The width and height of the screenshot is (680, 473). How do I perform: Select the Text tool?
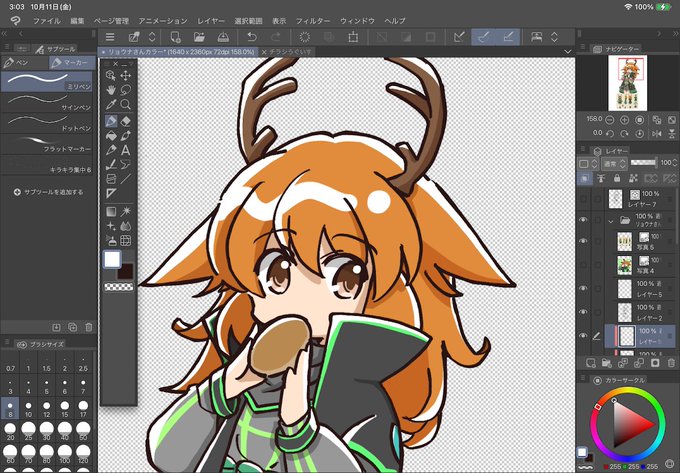pos(126,150)
